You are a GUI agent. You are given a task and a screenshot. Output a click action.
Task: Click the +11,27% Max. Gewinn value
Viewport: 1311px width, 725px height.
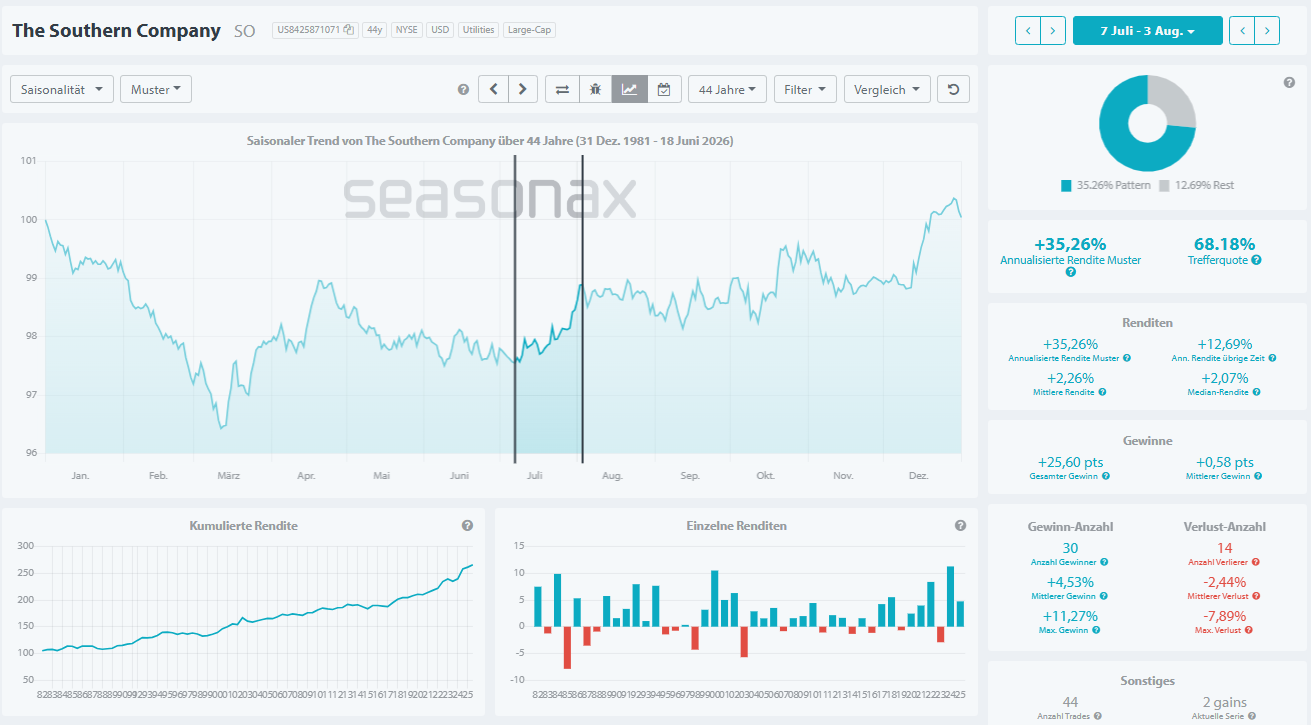click(1070, 616)
